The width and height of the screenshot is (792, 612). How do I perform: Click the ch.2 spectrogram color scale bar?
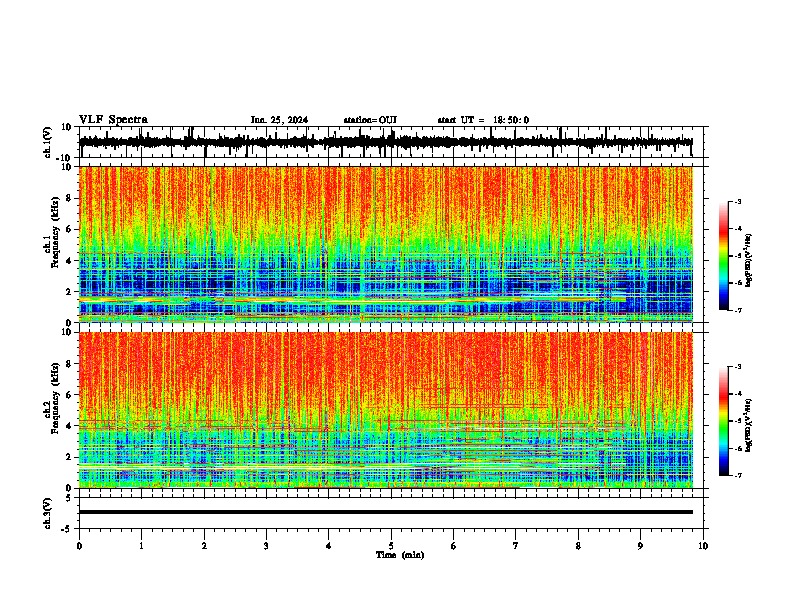click(x=723, y=421)
